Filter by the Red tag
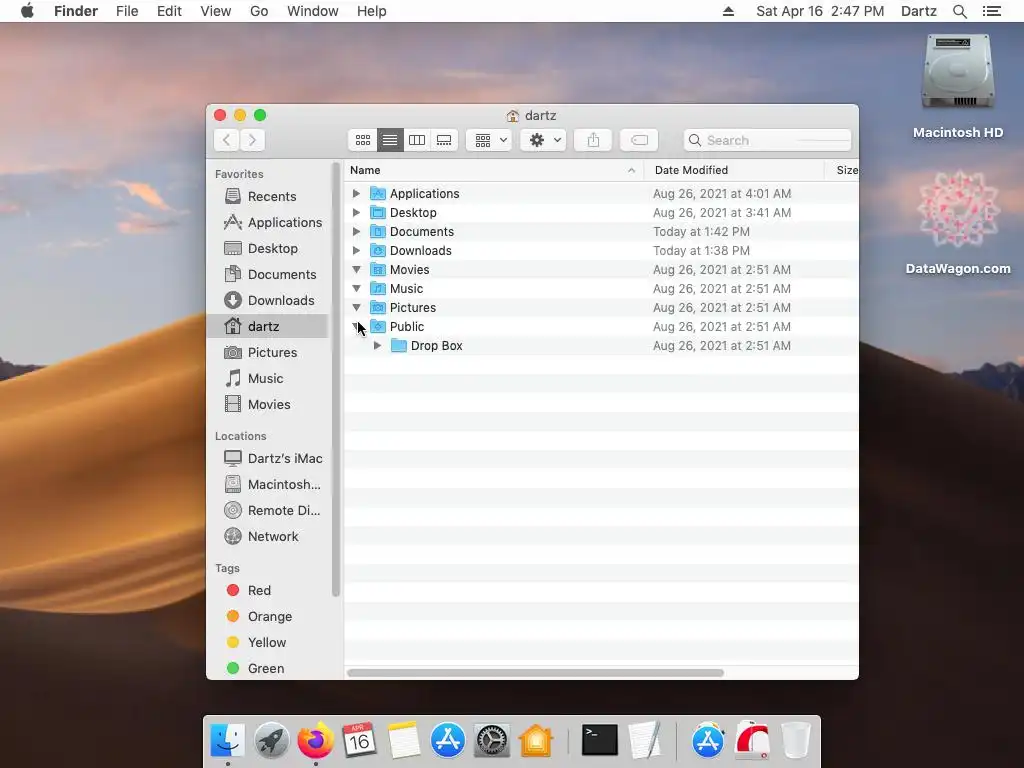This screenshot has height=768, width=1024. point(268,590)
